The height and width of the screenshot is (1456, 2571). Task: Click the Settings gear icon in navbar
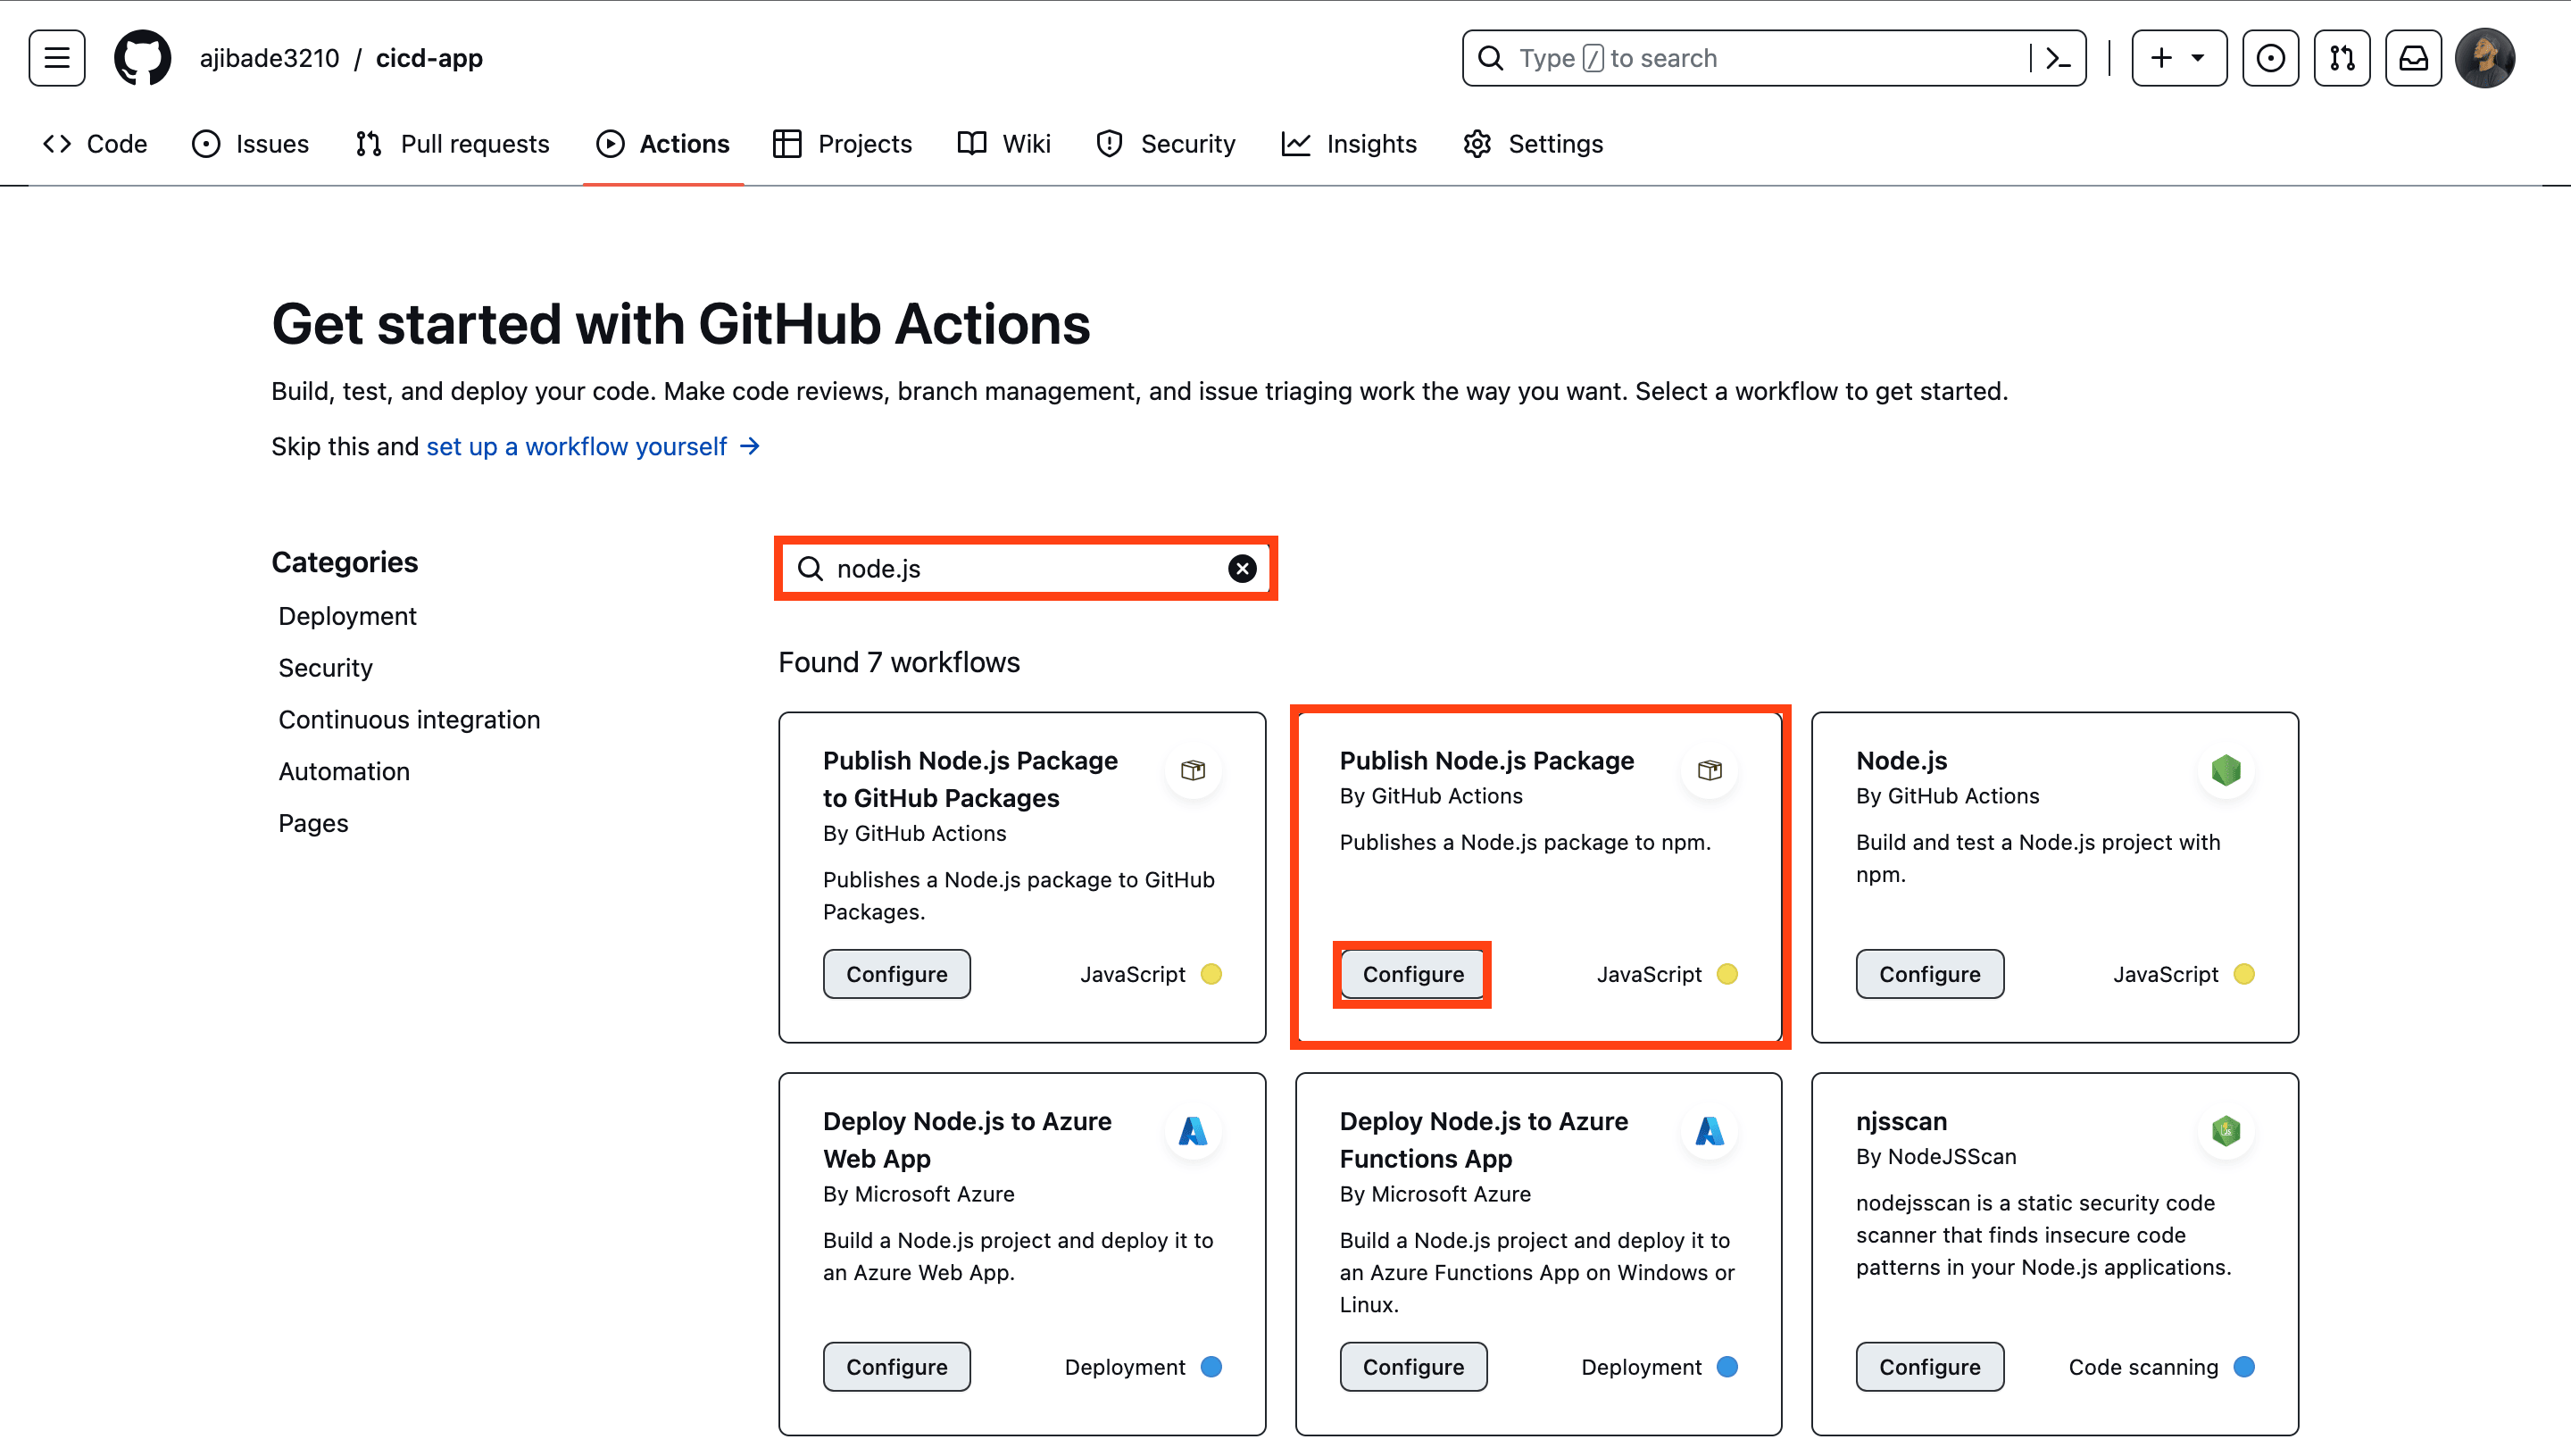tap(1478, 143)
